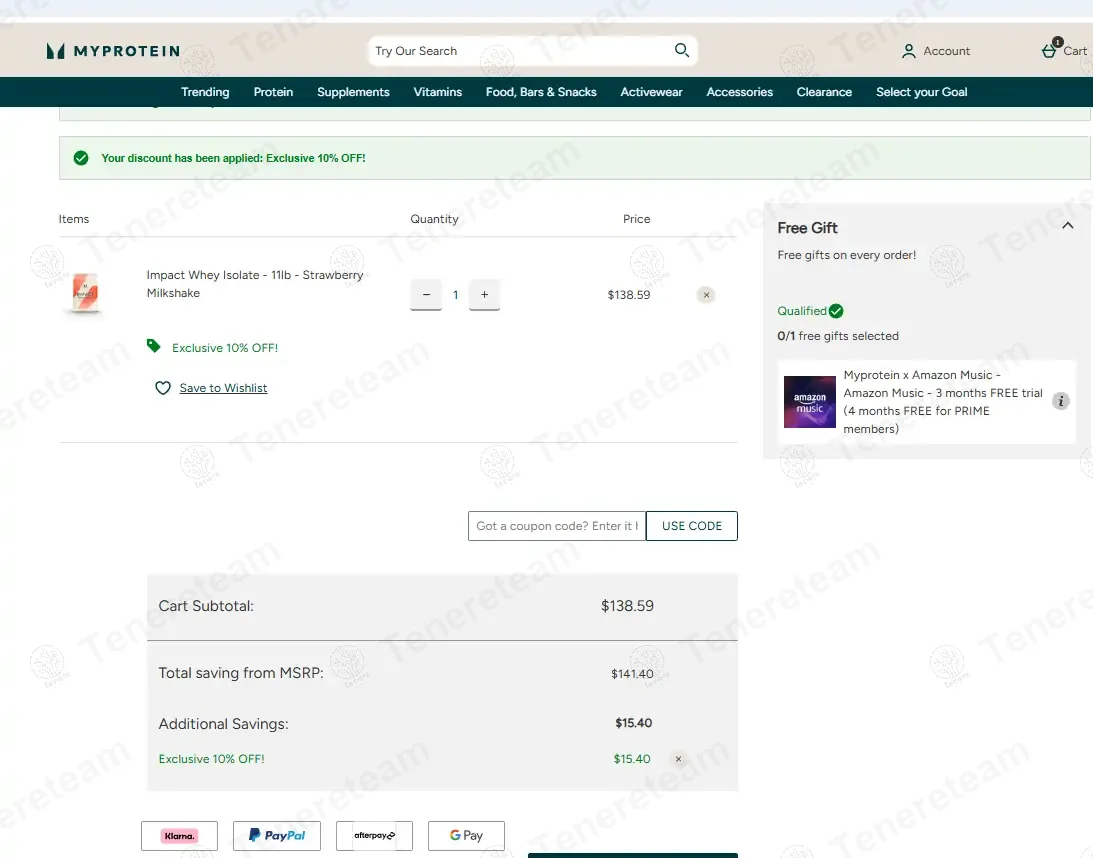Image resolution: width=1093 pixels, height=858 pixels.
Task: Click the Myprotein logo
Action: click(x=113, y=51)
